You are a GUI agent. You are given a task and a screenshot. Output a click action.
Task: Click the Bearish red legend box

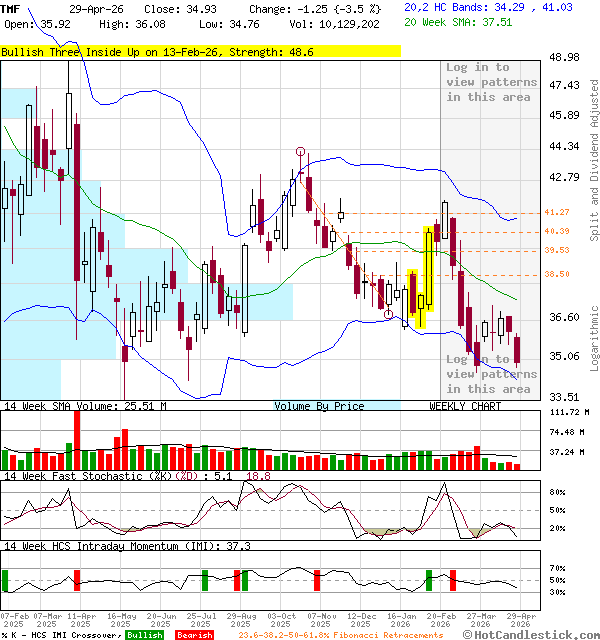click(194, 634)
